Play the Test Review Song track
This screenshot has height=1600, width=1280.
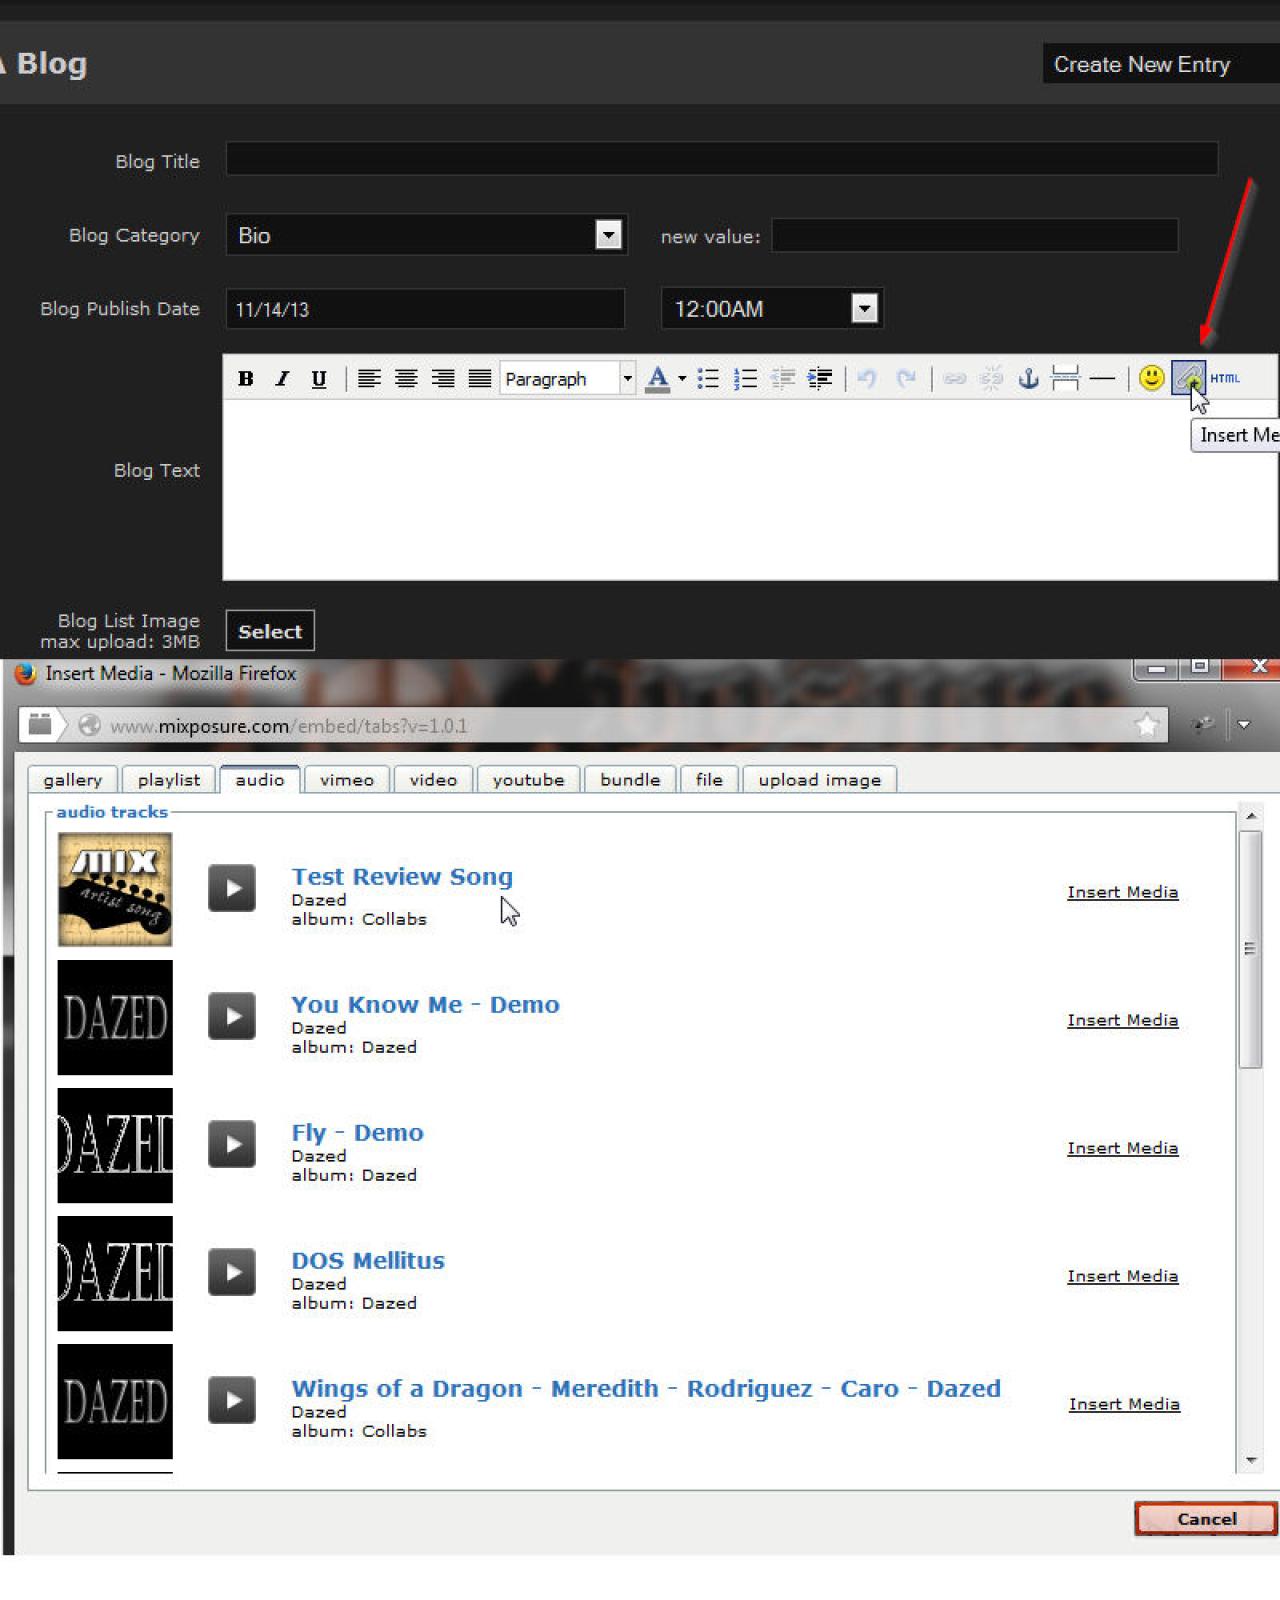232,888
